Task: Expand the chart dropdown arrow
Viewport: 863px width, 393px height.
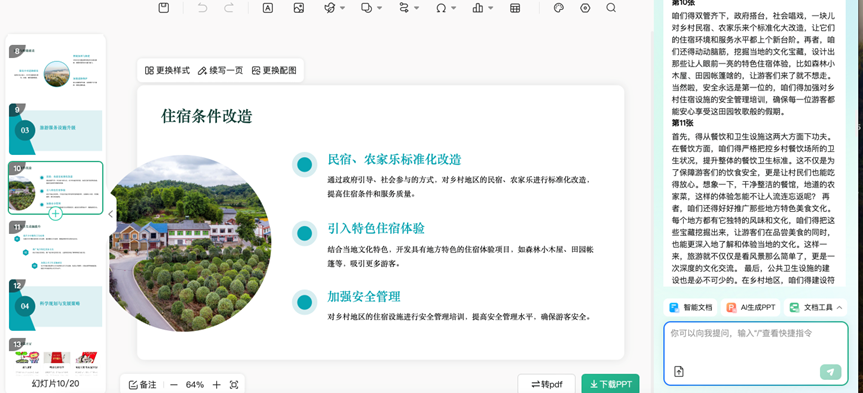Action: coord(490,8)
